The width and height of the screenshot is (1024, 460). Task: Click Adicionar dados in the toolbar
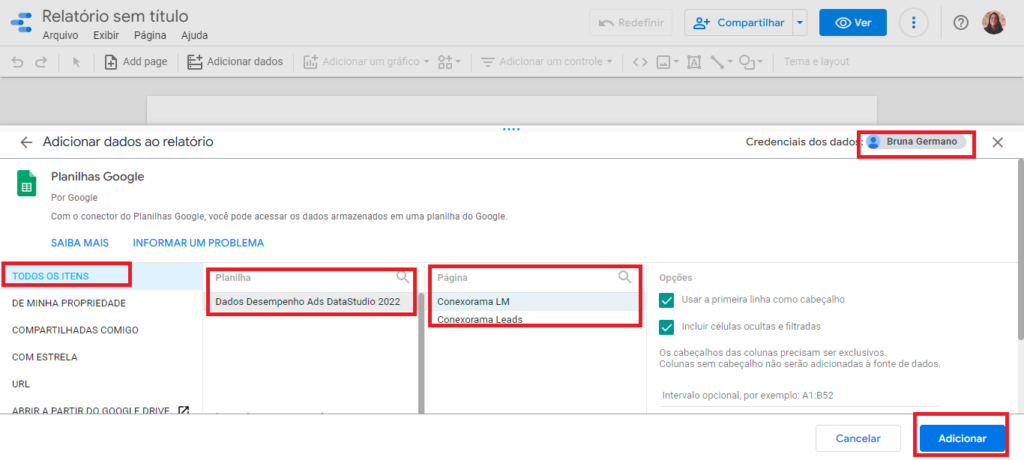(235, 62)
